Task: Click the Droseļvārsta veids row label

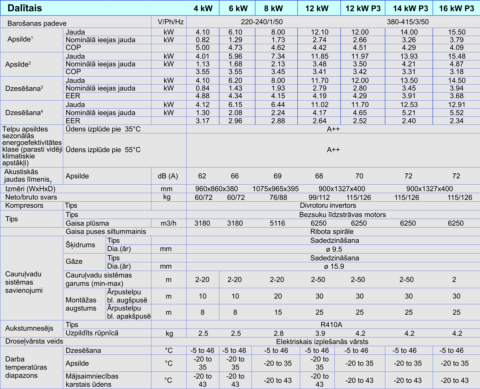Action: click(x=34, y=341)
